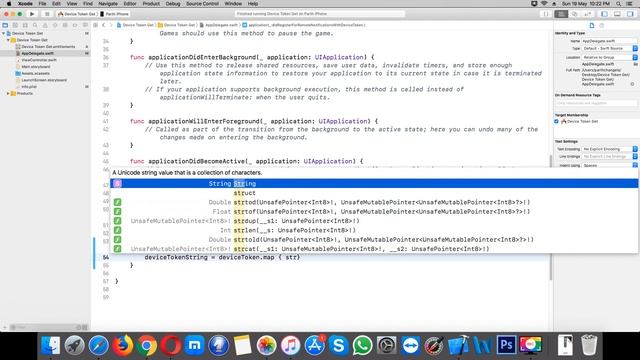Open the Product menu
The height and width of the screenshot is (360, 640).
click(x=151, y=4)
